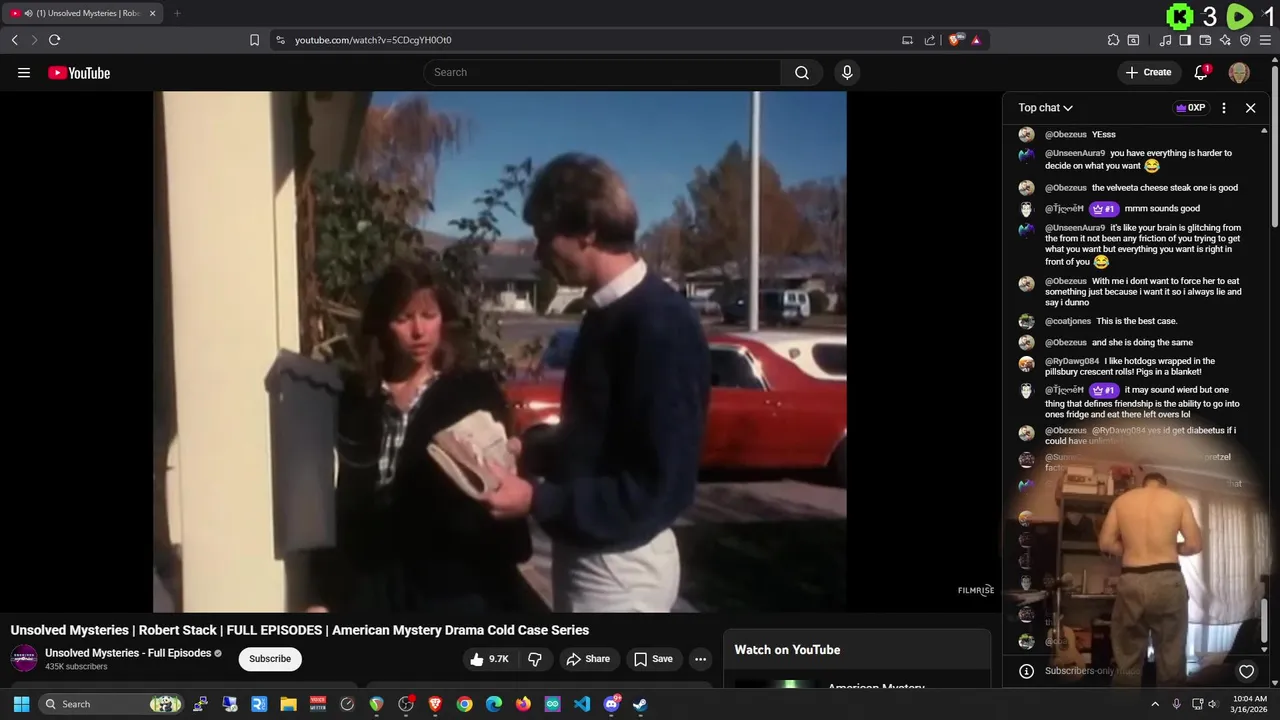Click the chat info icon
The width and height of the screenshot is (1280, 720).
[x=1026, y=671]
